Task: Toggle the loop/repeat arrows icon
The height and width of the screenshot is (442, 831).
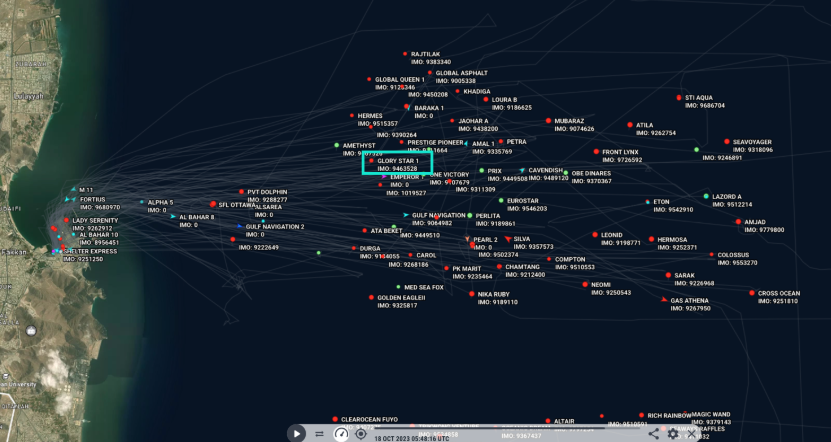Action: coord(319,434)
